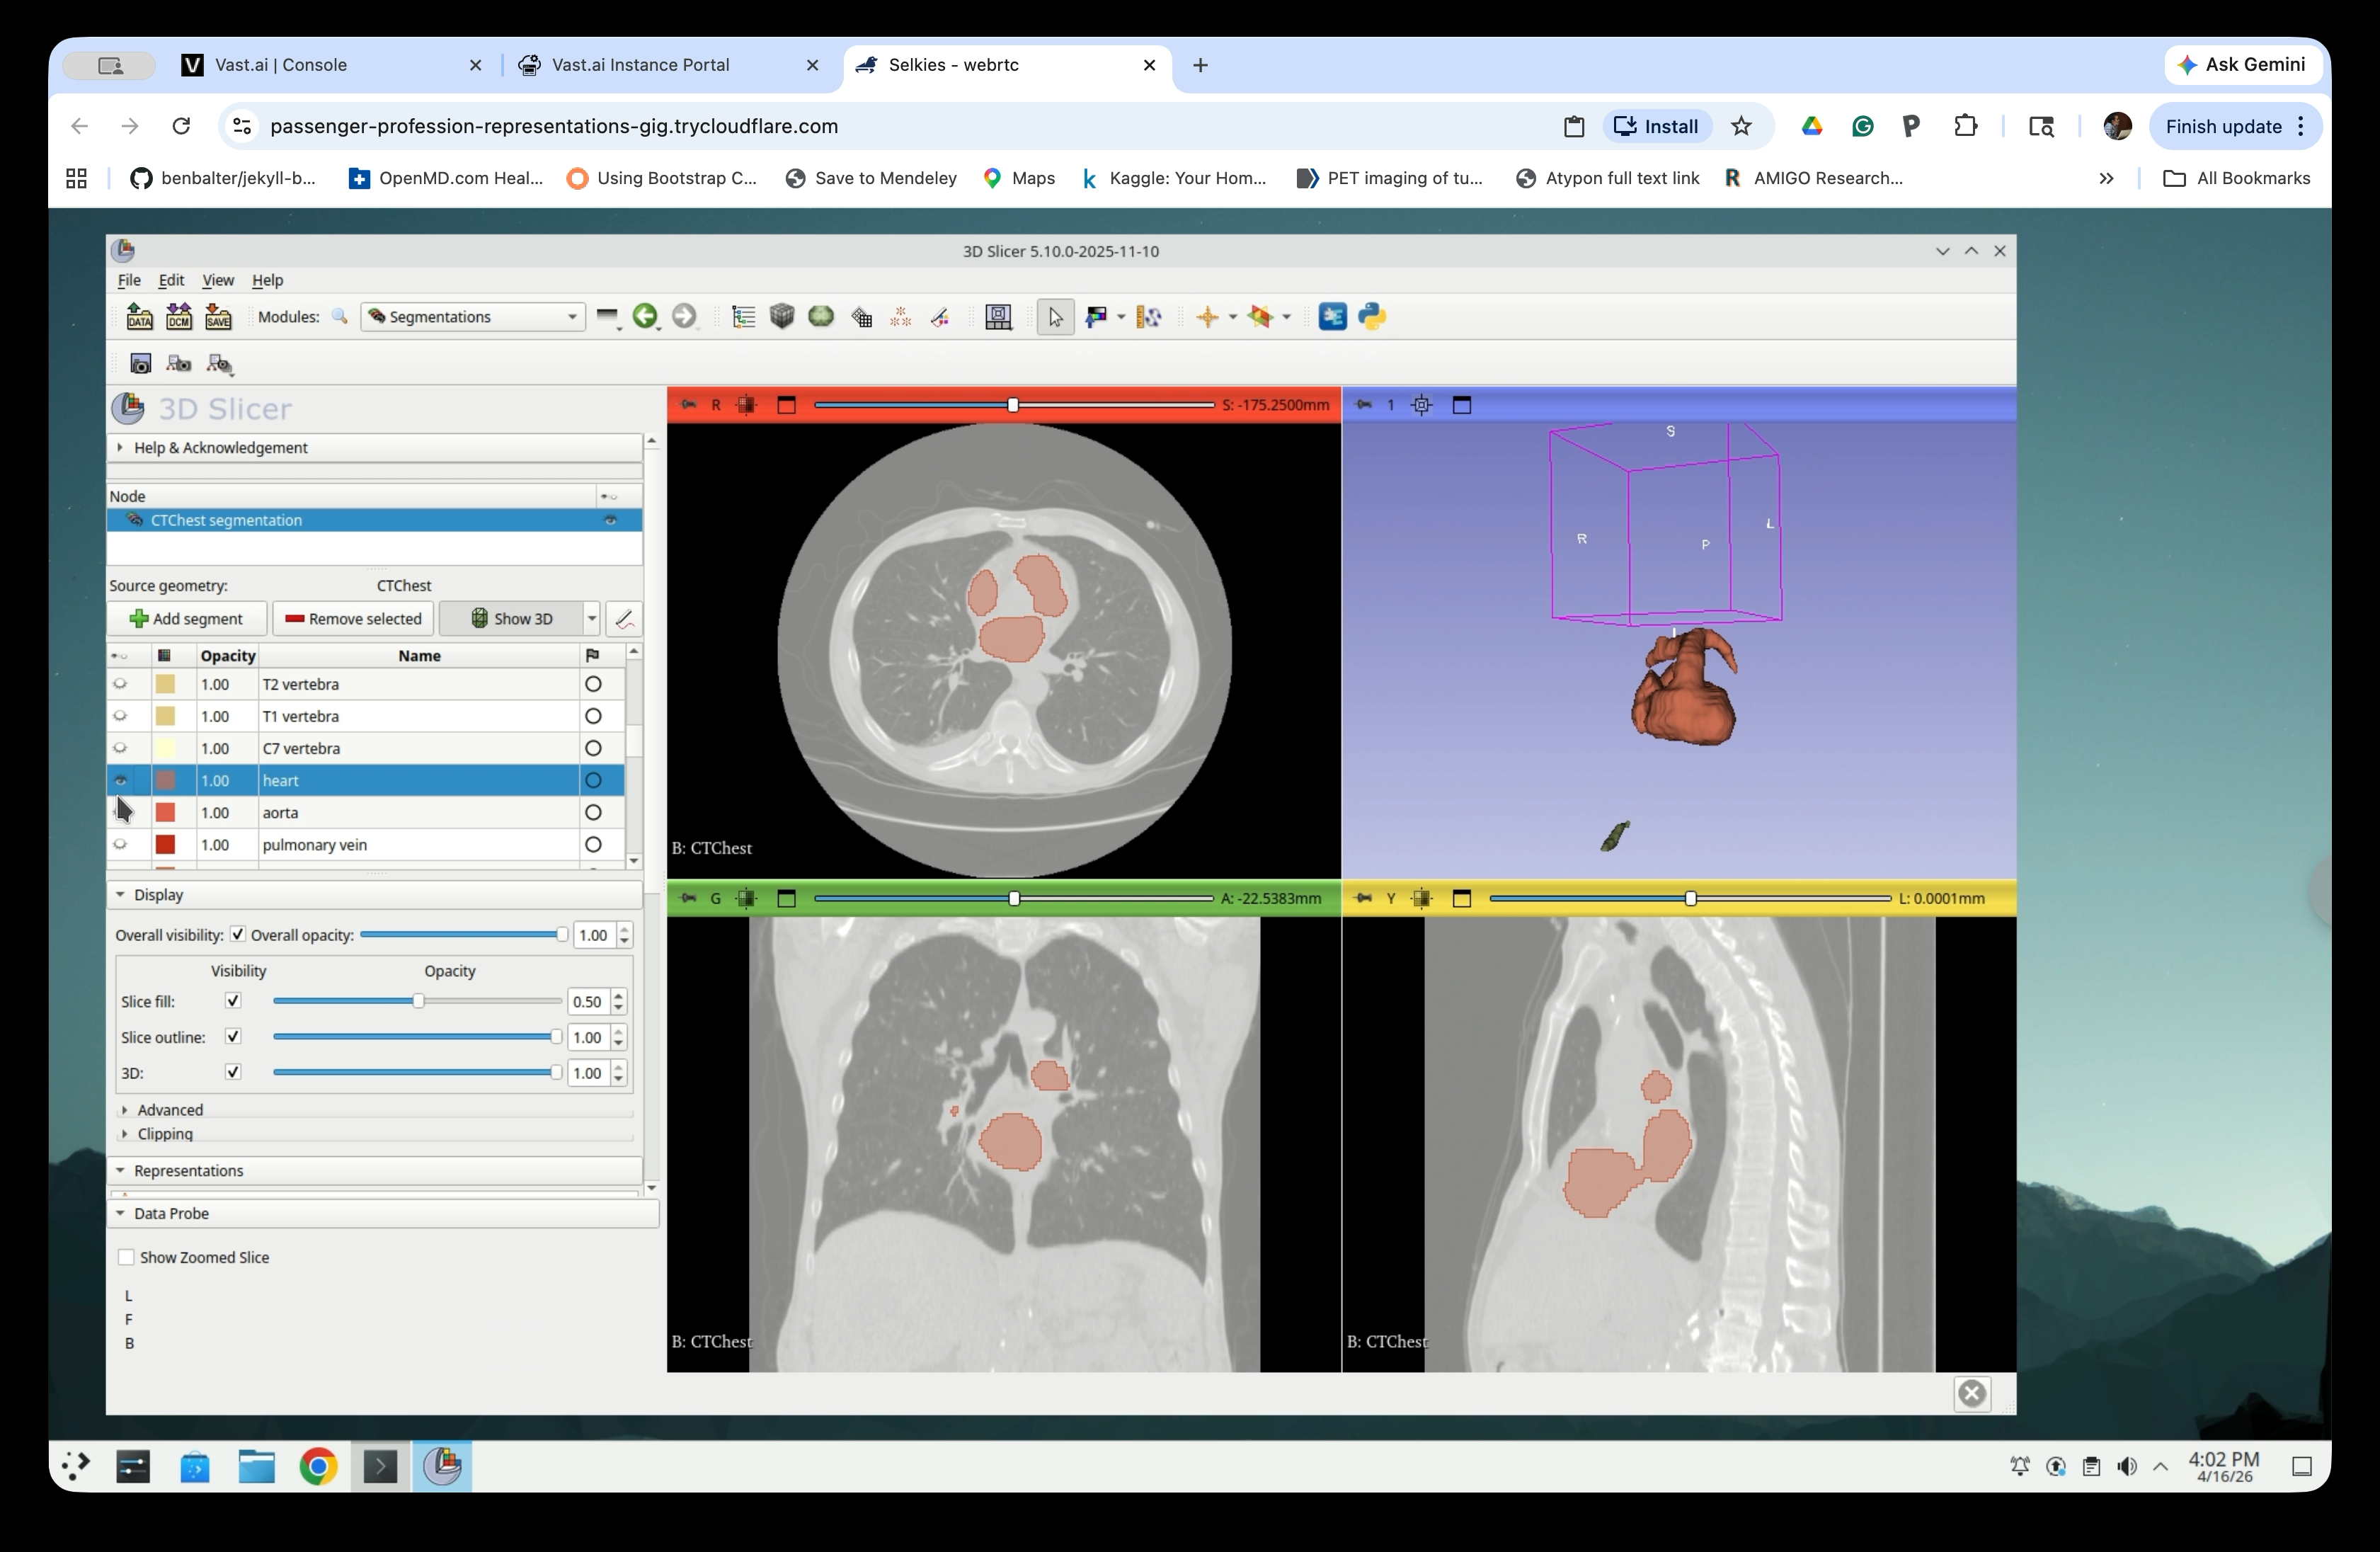Open the Edit menu

(171, 281)
